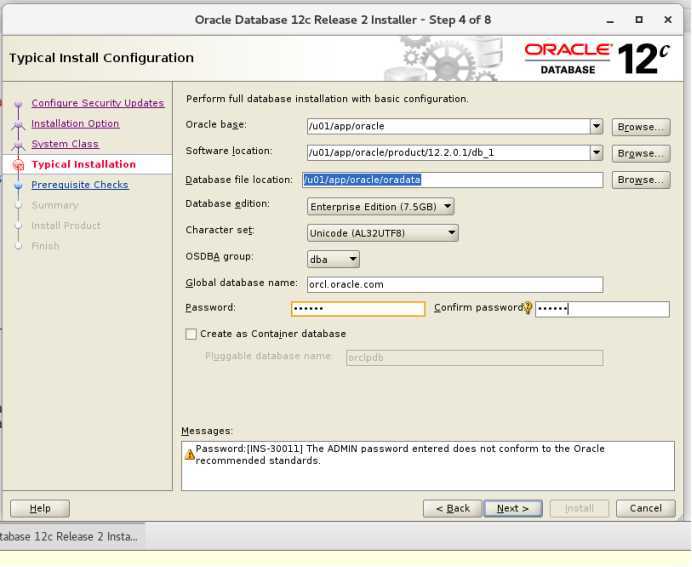Screen dimensions: 692x567
Task: Click the Prerequisite Checks step marker icon
Action: tap(18, 186)
